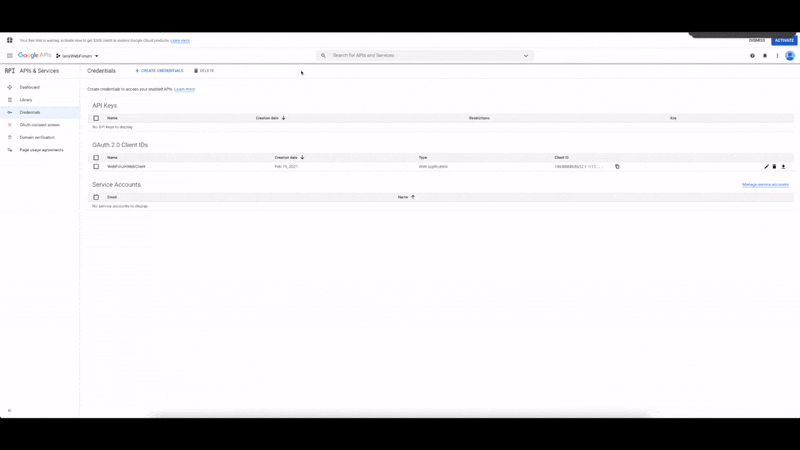800x450 pixels.
Task: Open Learn more link under Credentials
Action: point(185,89)
